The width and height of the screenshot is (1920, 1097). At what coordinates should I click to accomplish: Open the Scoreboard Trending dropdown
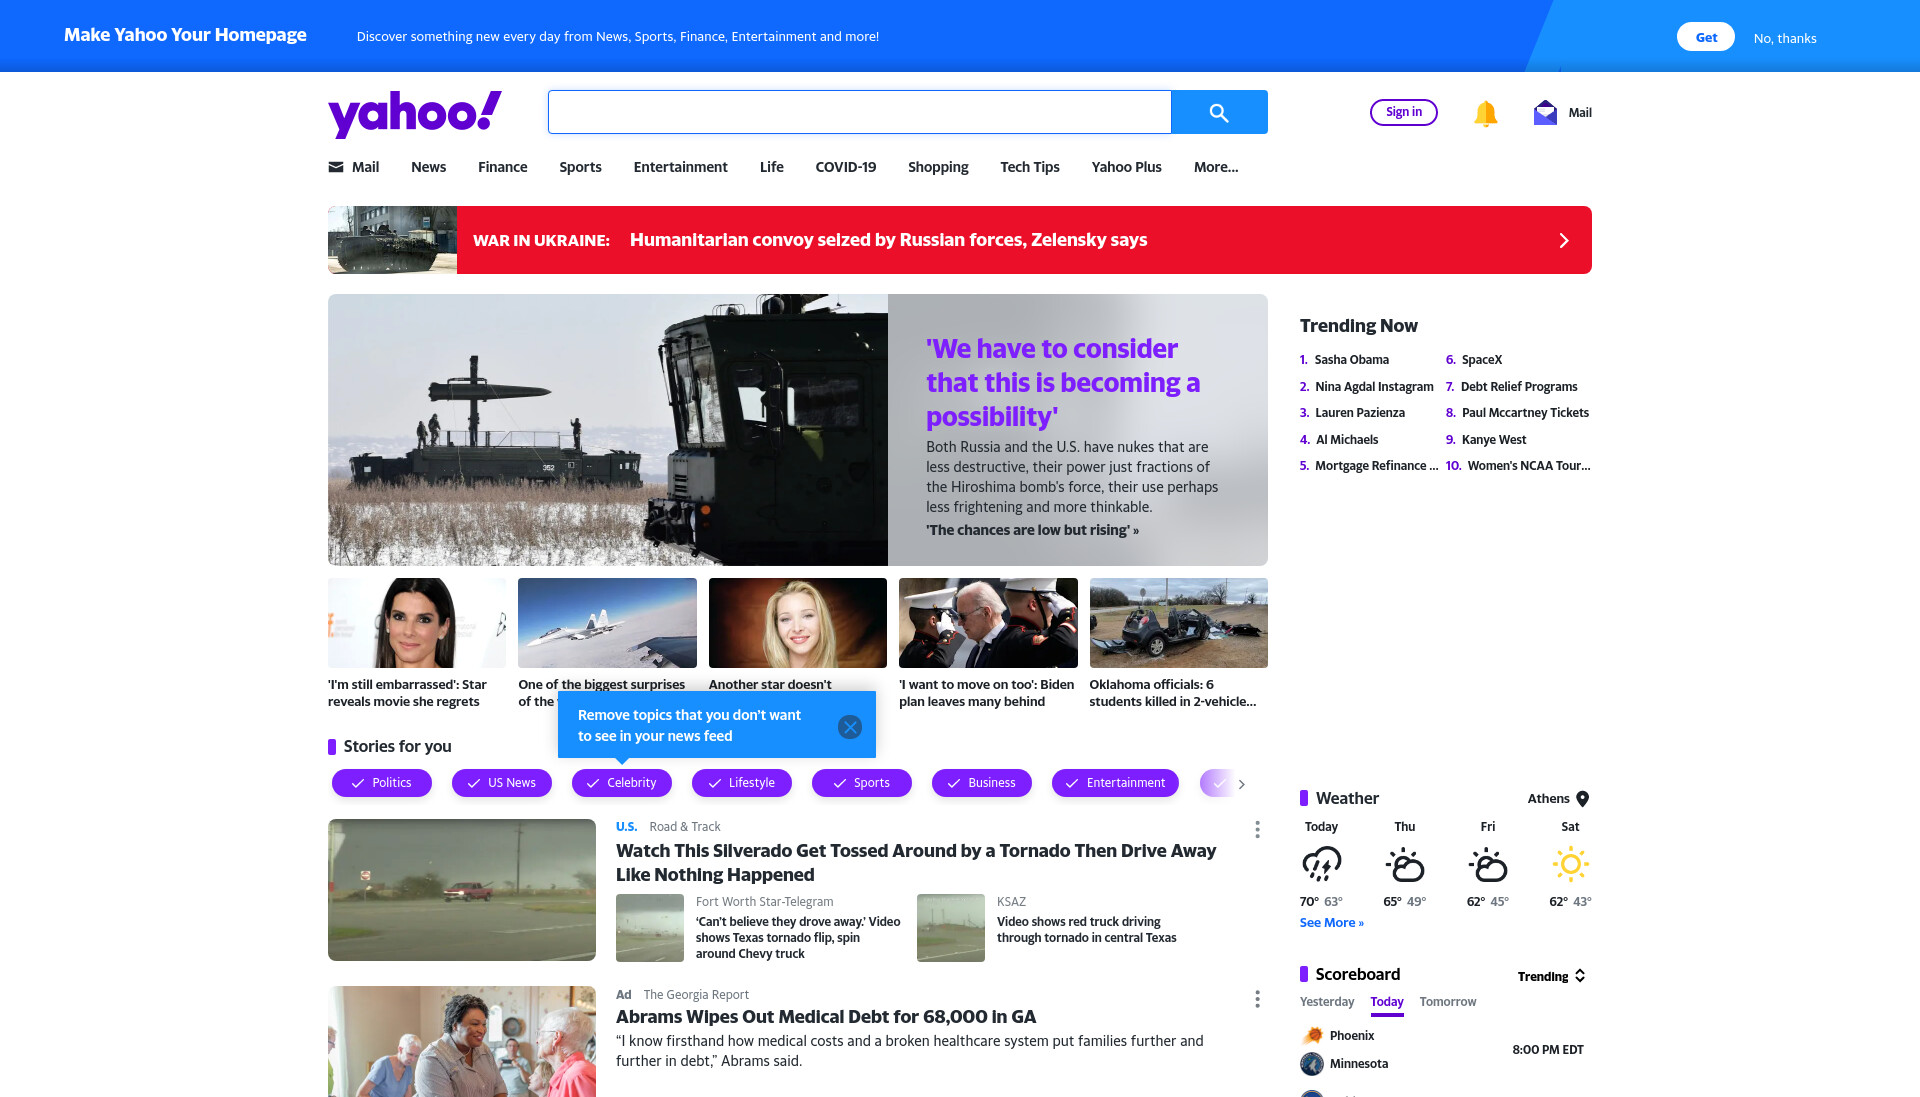1552,976
